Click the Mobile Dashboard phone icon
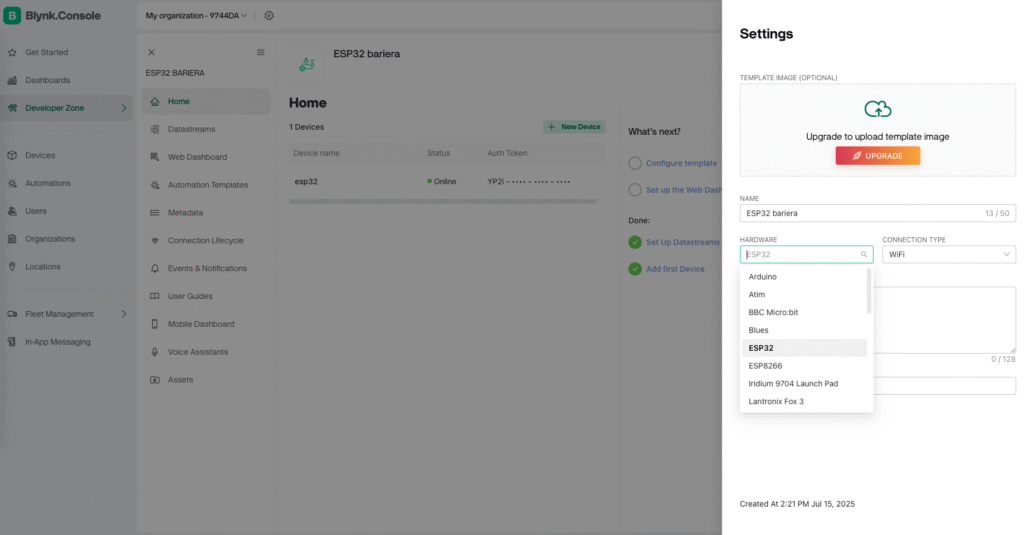 (155, 324)
